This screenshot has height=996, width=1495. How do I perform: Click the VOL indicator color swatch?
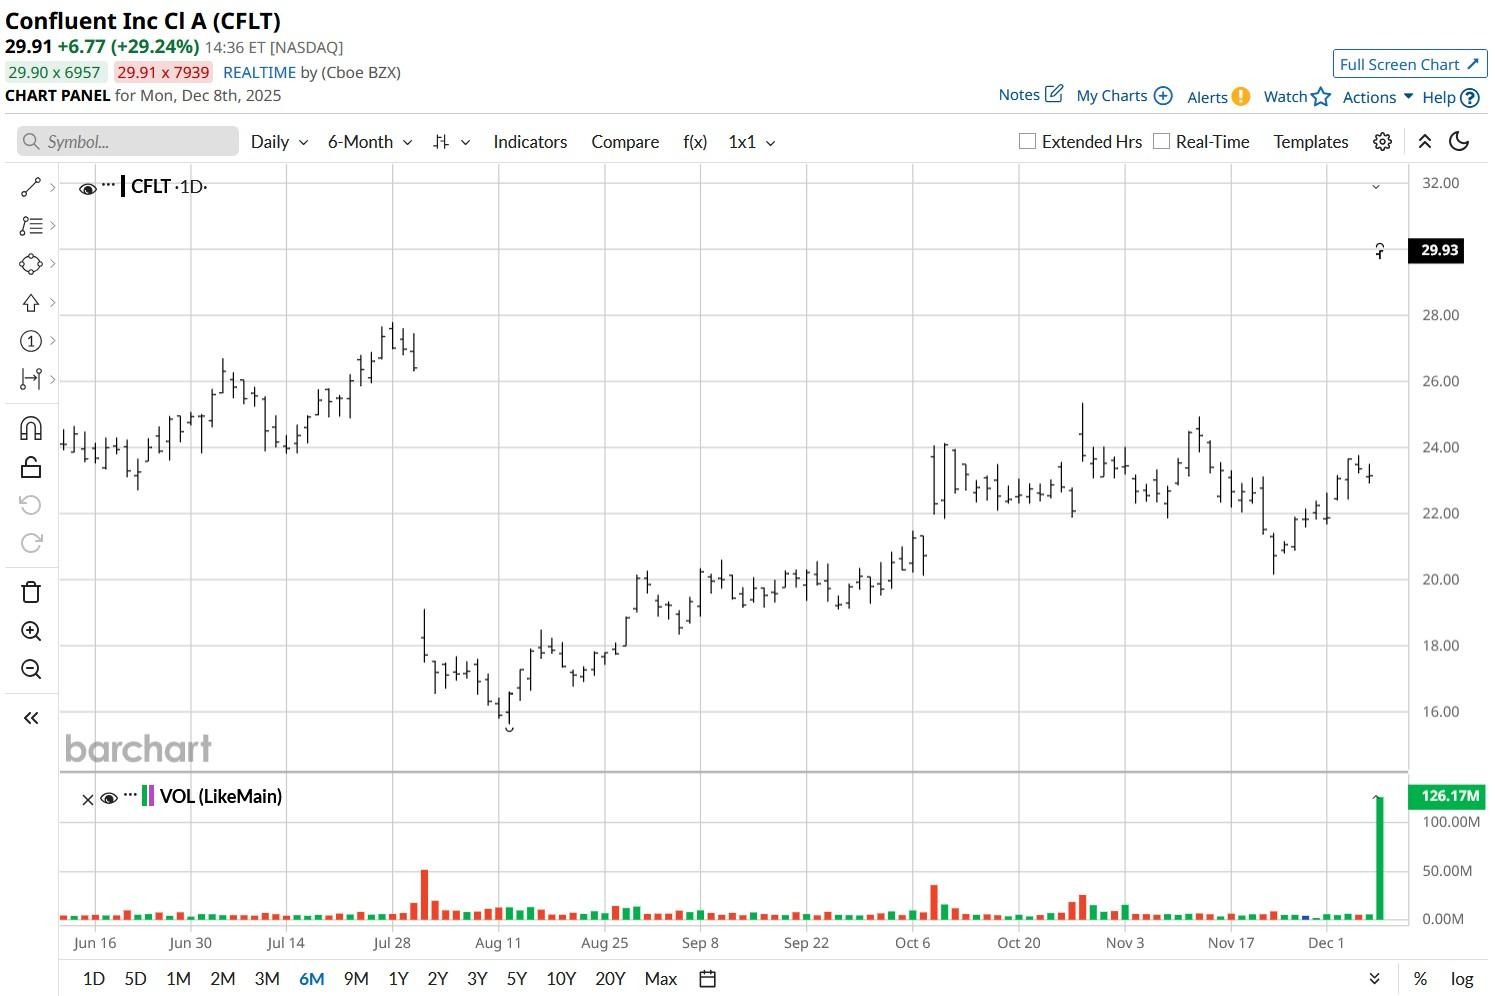click(x=148, y=796)
